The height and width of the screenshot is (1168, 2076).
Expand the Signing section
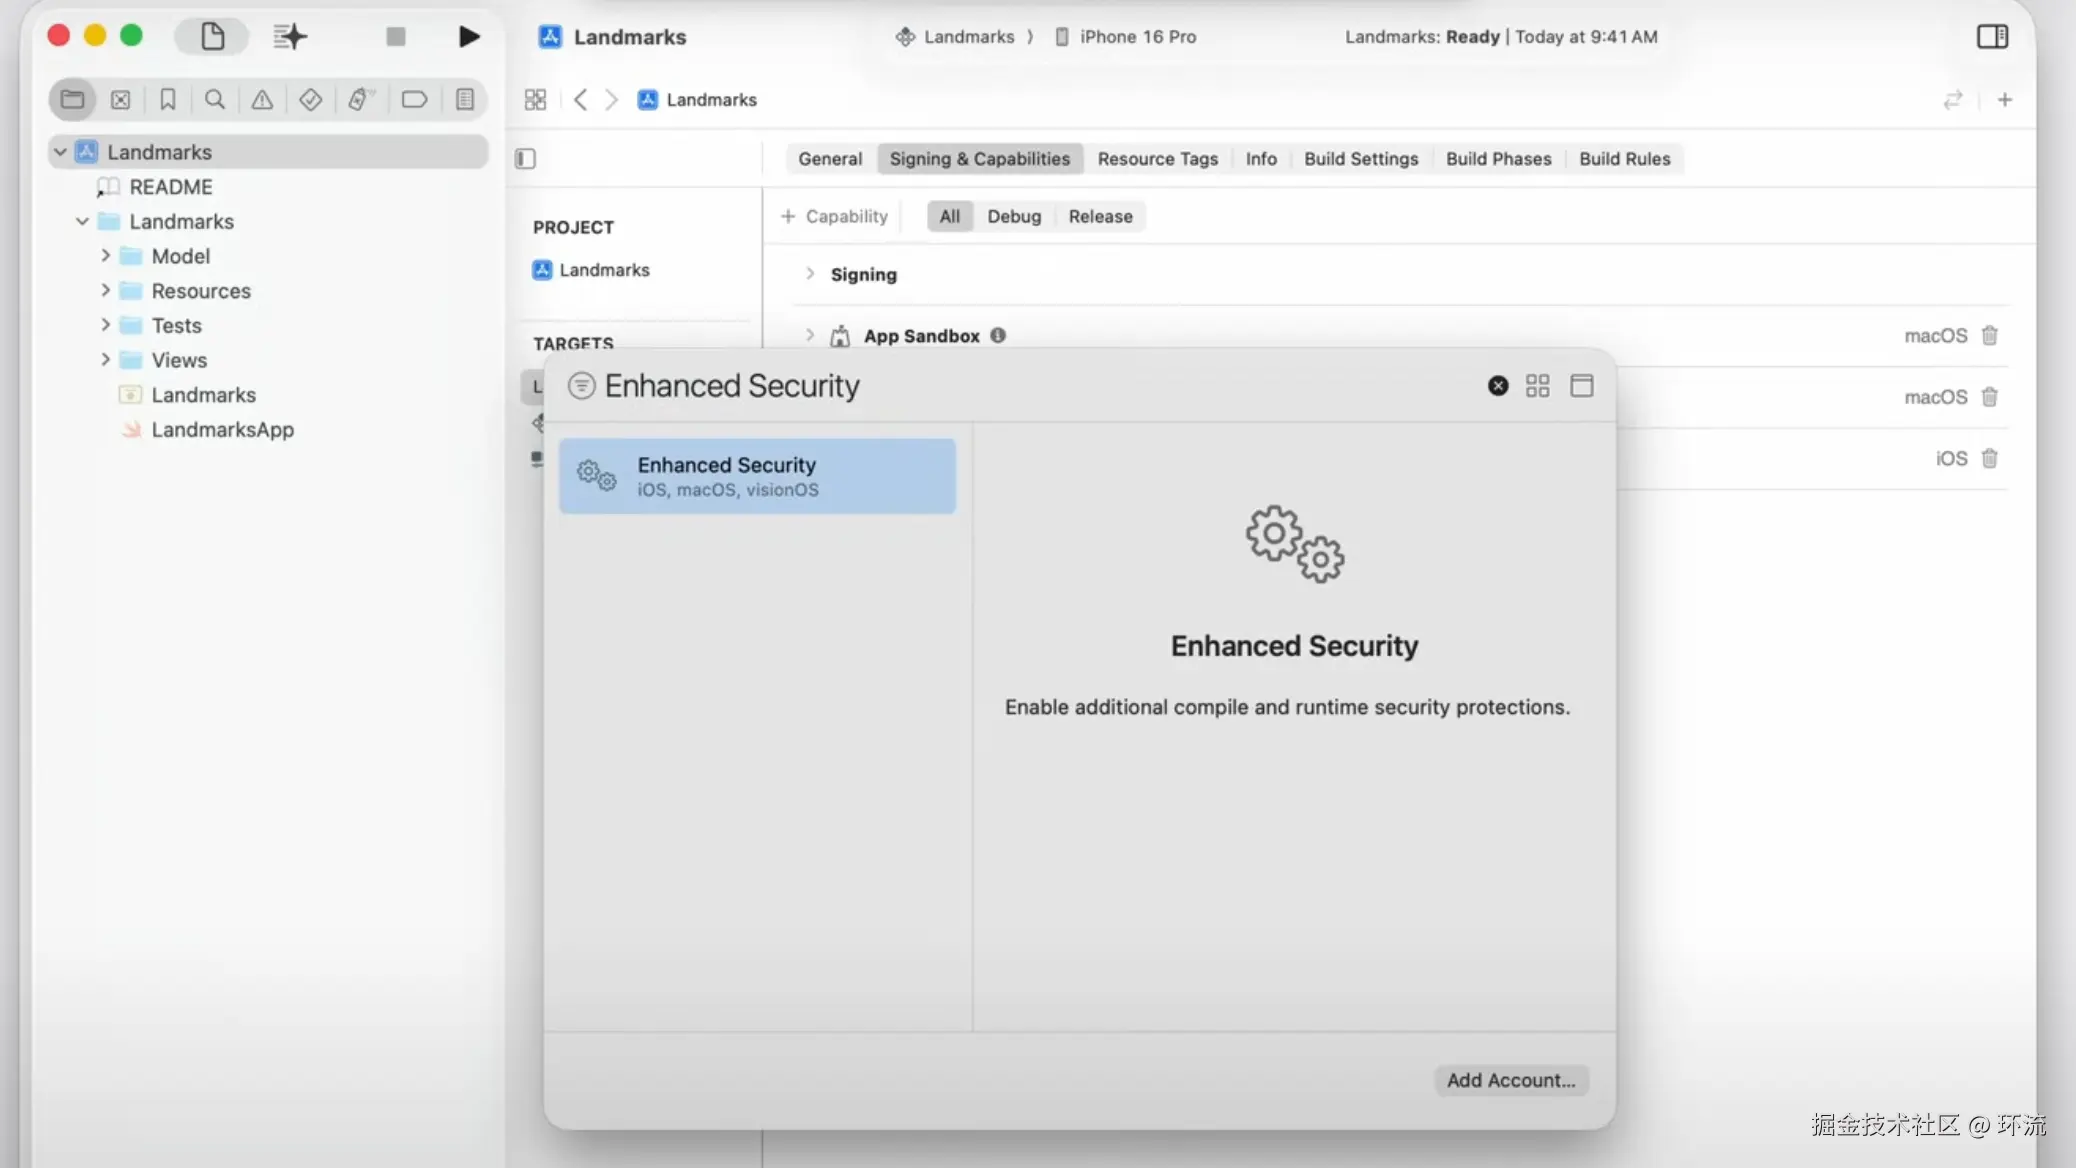[x=810, y=274]
